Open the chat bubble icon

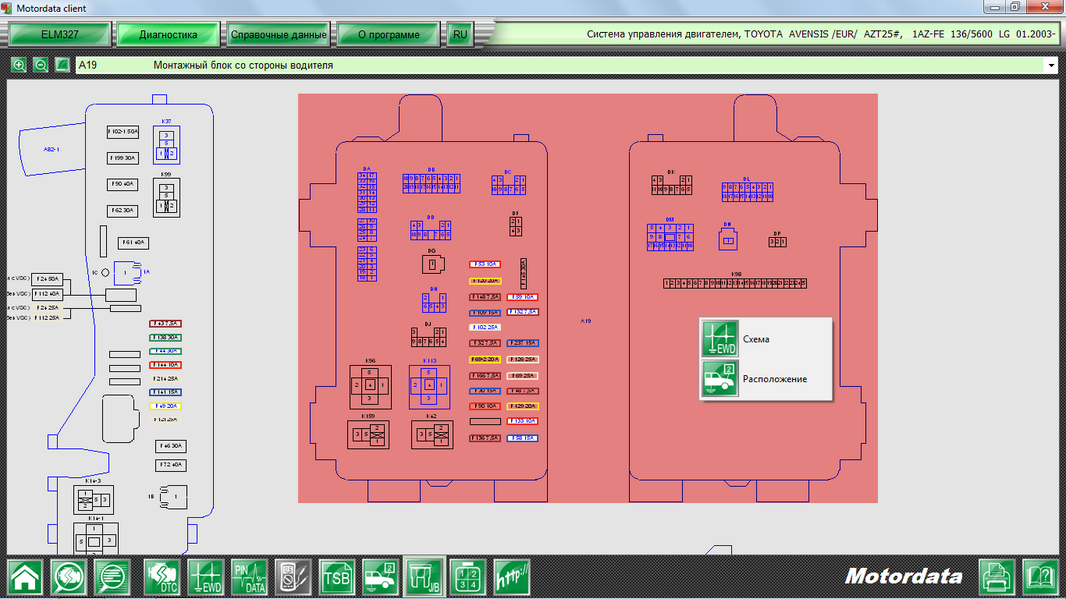pyautogui.click(x=112, y=577)
